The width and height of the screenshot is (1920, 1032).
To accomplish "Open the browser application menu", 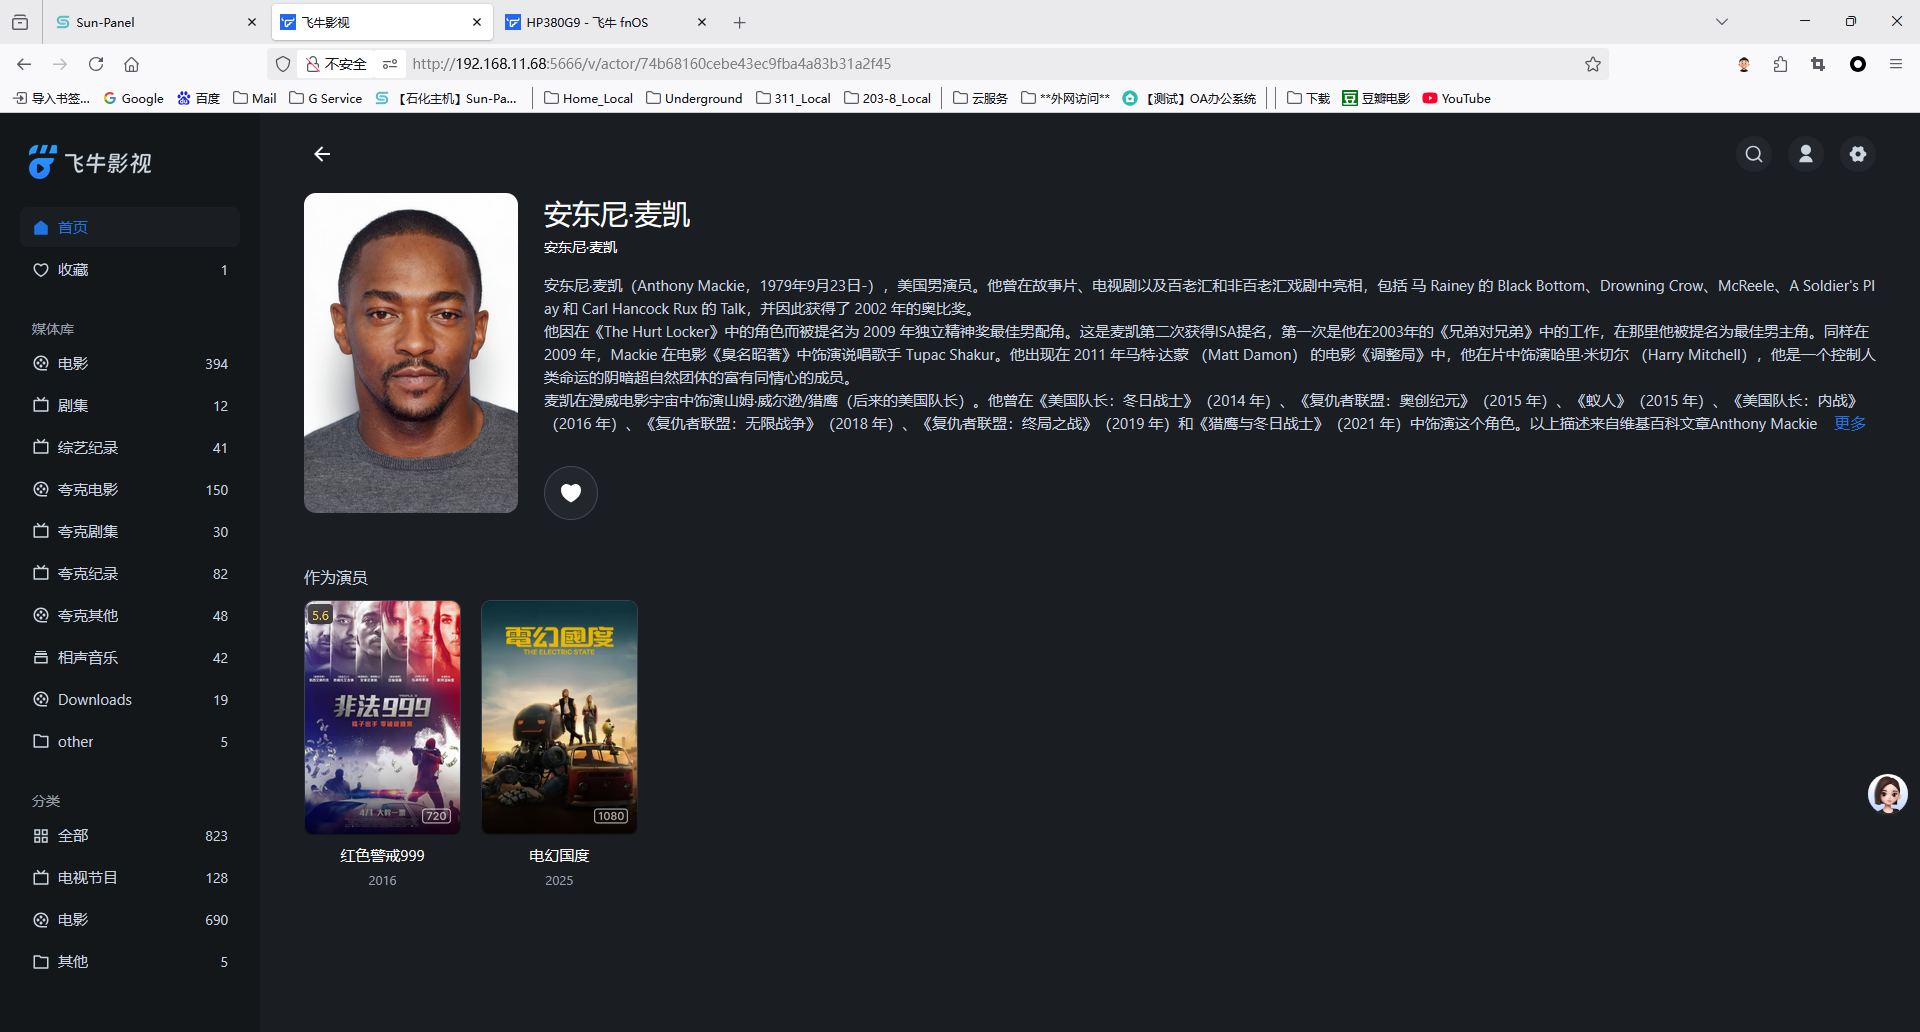I will (1896, 64).
